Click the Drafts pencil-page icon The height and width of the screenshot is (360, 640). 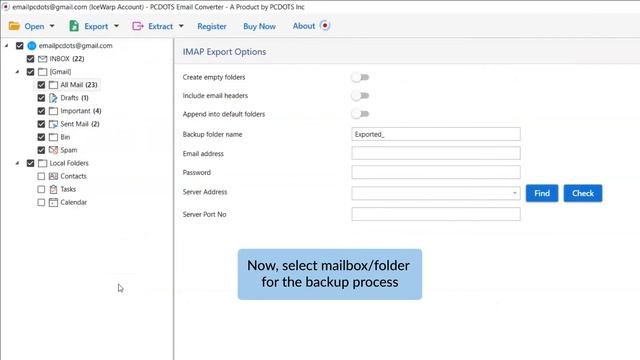(53, 98)
